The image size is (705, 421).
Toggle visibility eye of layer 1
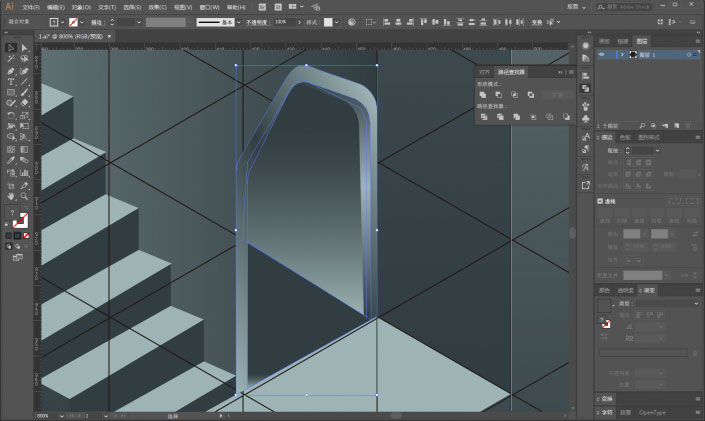[x=602, y=54]
